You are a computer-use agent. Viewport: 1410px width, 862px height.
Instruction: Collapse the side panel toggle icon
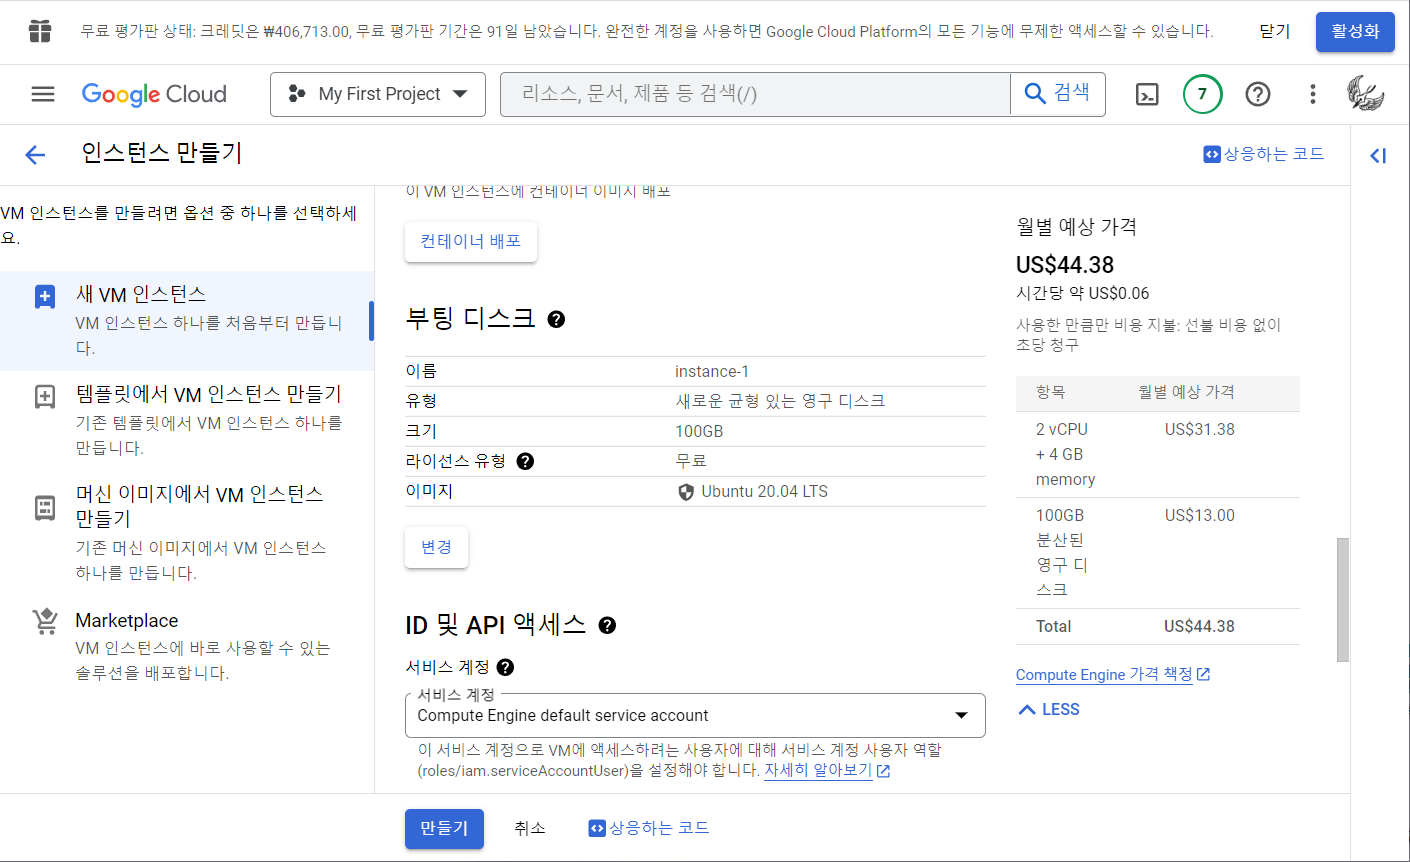coord(1378,155)
